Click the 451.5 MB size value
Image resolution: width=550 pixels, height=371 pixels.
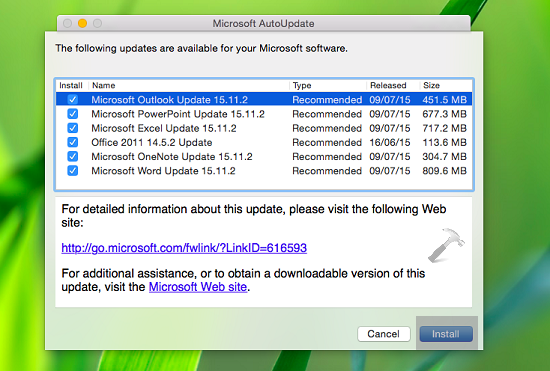(x=444, y=100)
